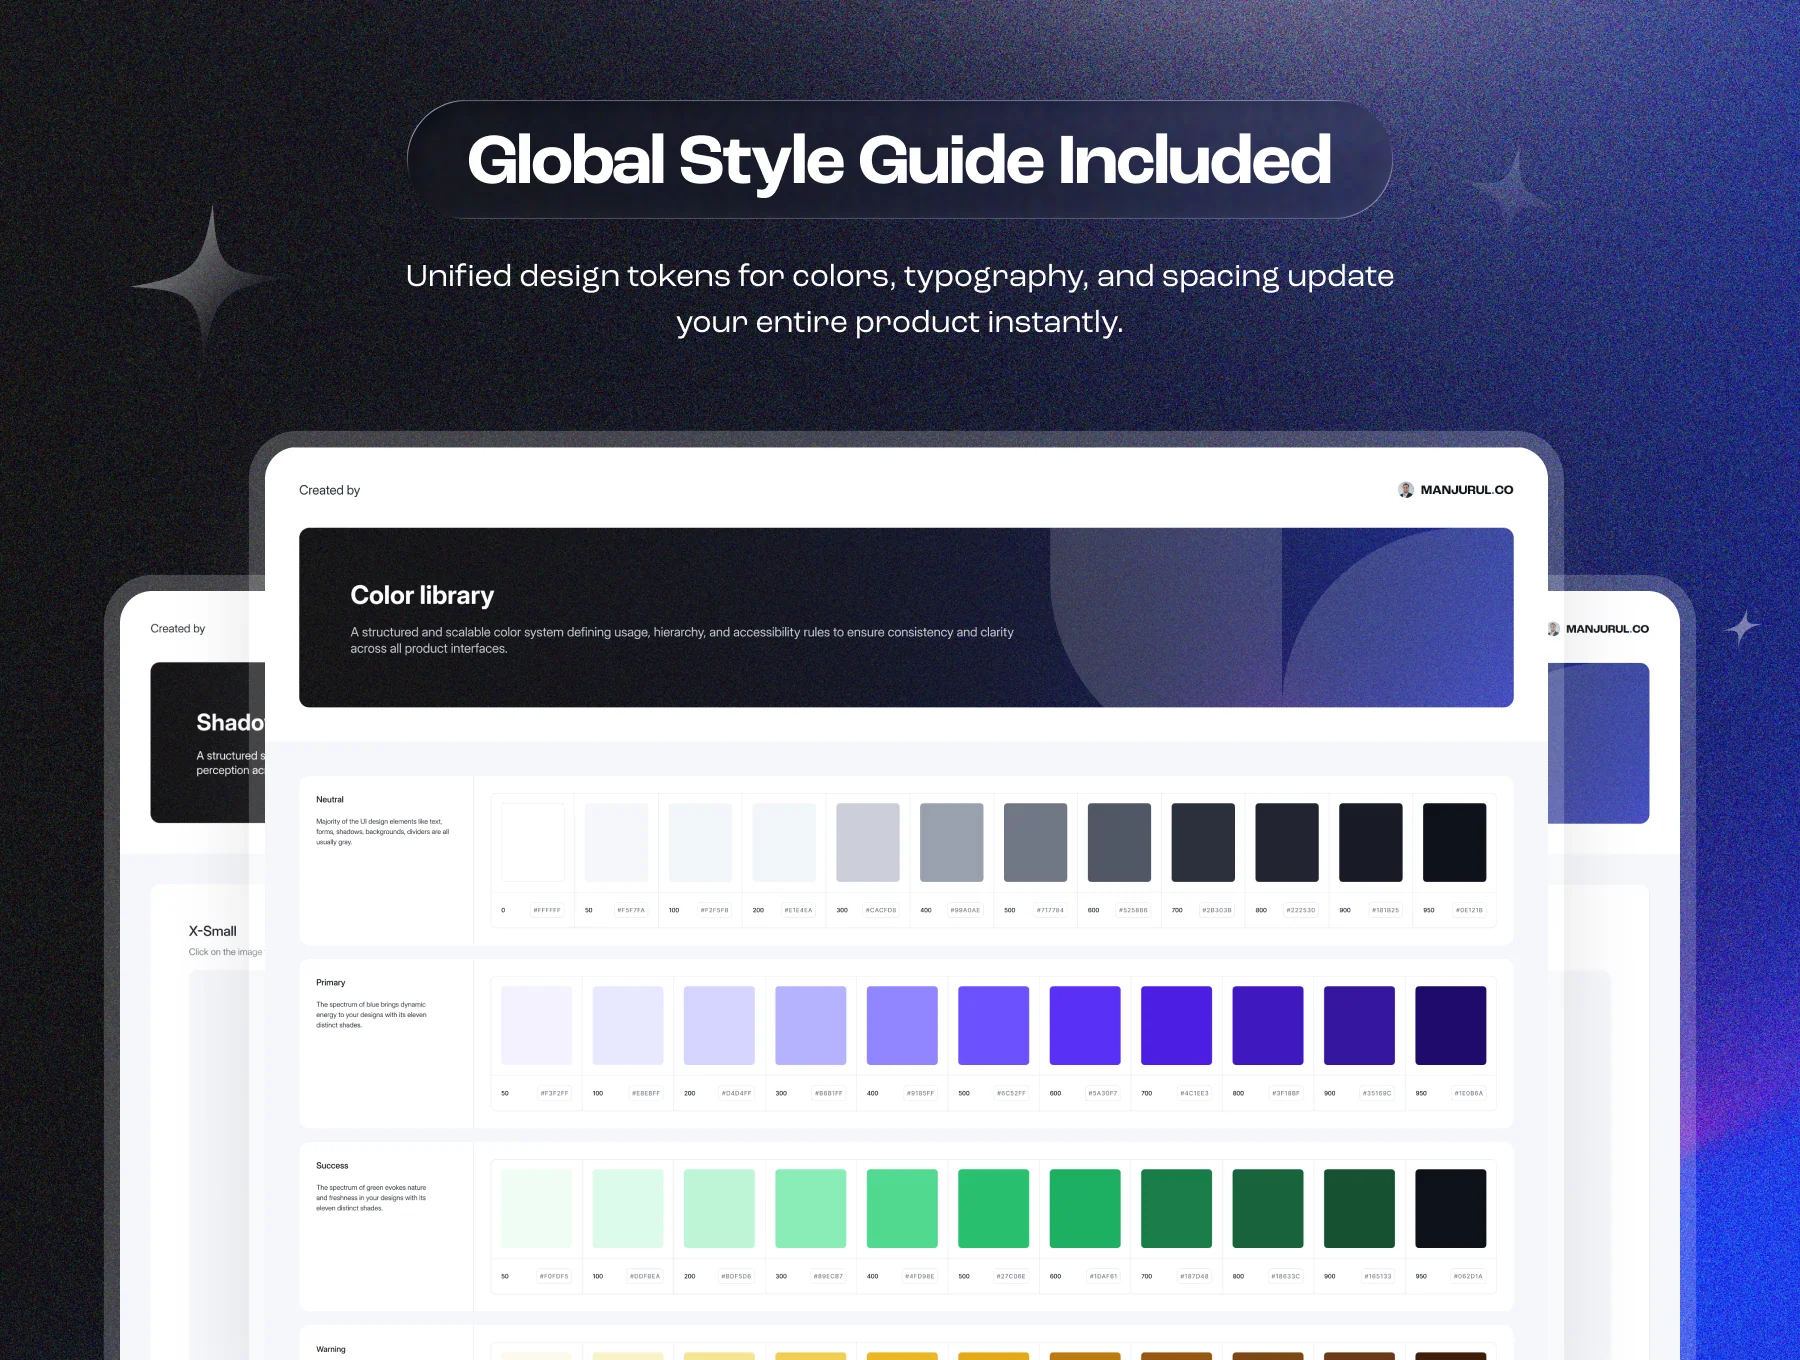Click the #27C06E hex code label
This screenshot has height=1360, width=1800.
pyautogui.click(x=1011, y=1276)
